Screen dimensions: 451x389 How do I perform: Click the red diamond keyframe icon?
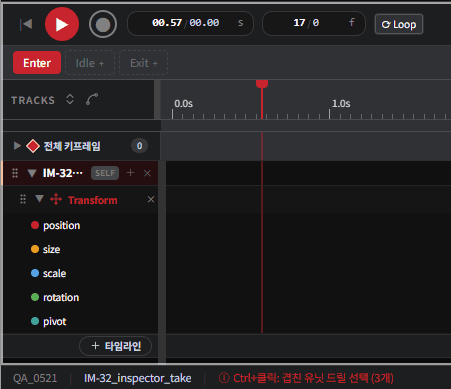click(33, 146)
